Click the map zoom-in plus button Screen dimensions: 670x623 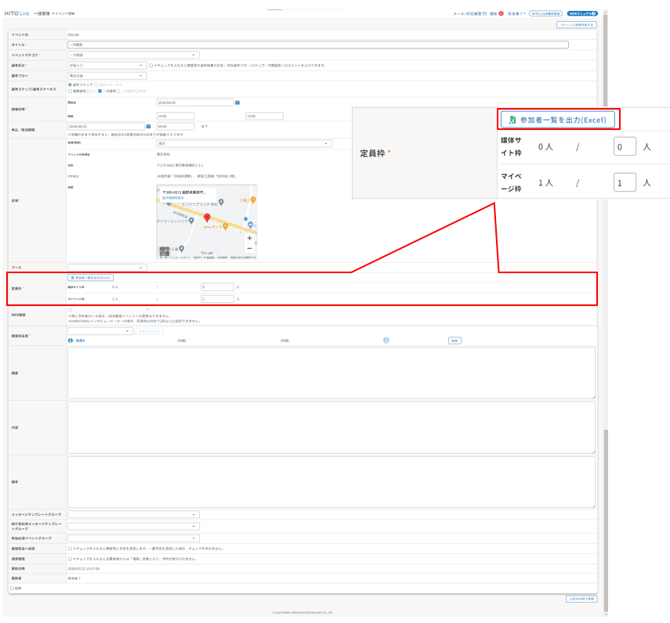(x=250, y=238)
